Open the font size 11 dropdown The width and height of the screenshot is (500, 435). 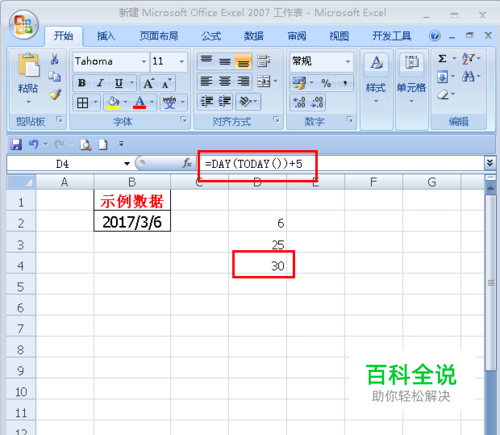(x=182, y=62)
